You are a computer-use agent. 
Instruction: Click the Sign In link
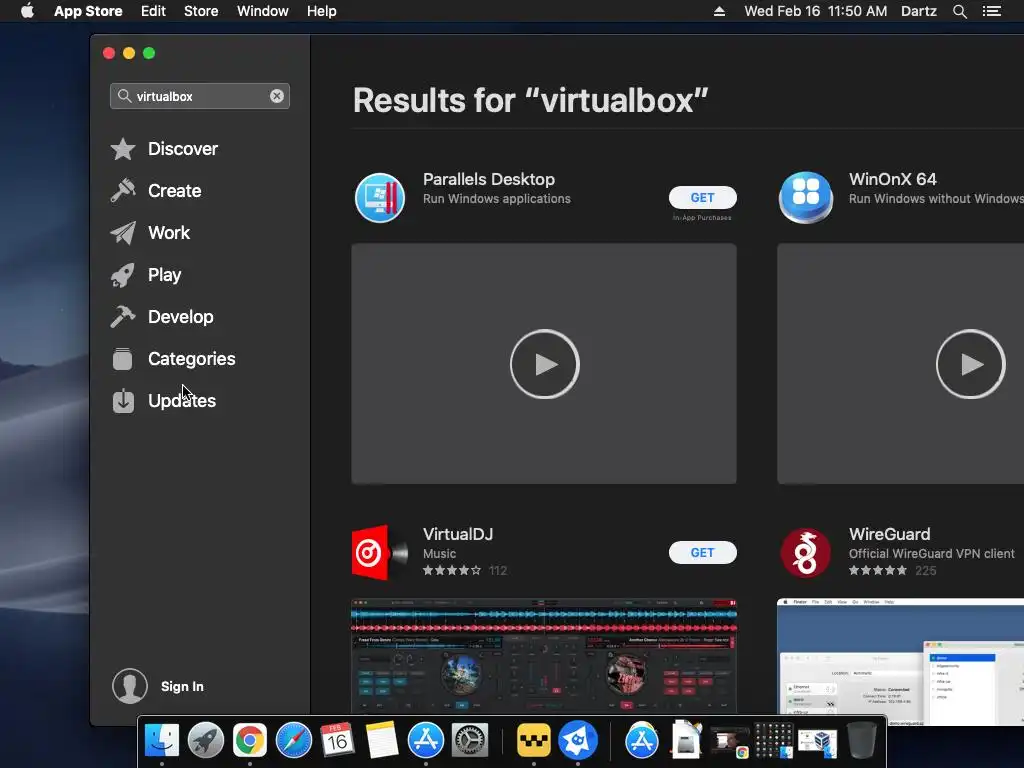coord(182,686)
